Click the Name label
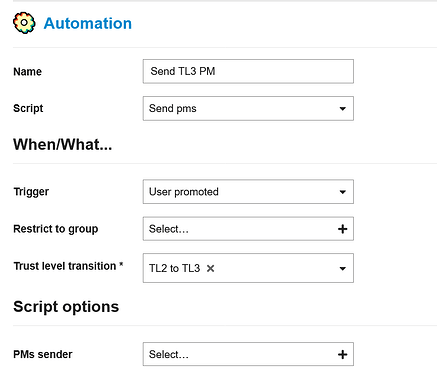The width and height of the screenshot is (437, 374). (x=28, y=71)
